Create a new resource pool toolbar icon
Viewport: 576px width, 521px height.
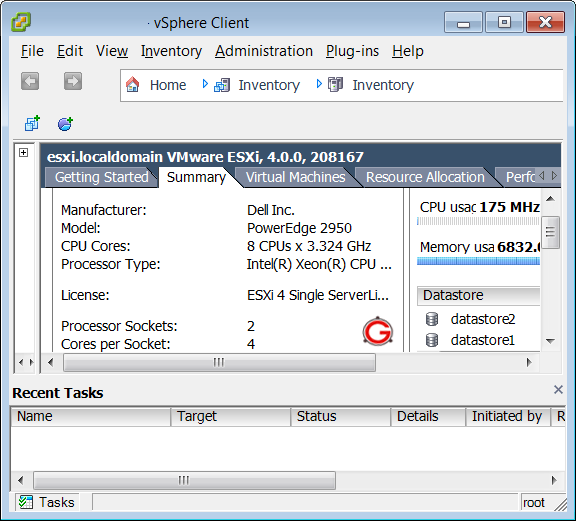pyautogui.click(x=65, y=123)
